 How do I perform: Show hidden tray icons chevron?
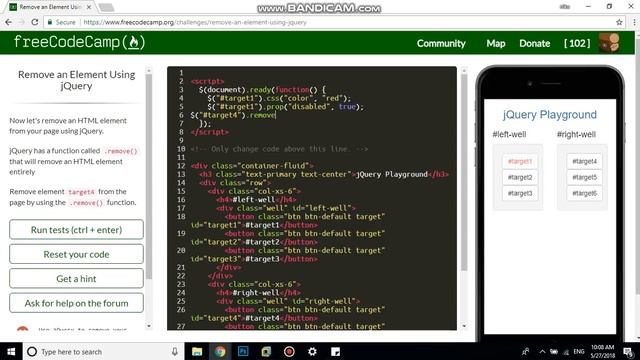click(542, 351)
